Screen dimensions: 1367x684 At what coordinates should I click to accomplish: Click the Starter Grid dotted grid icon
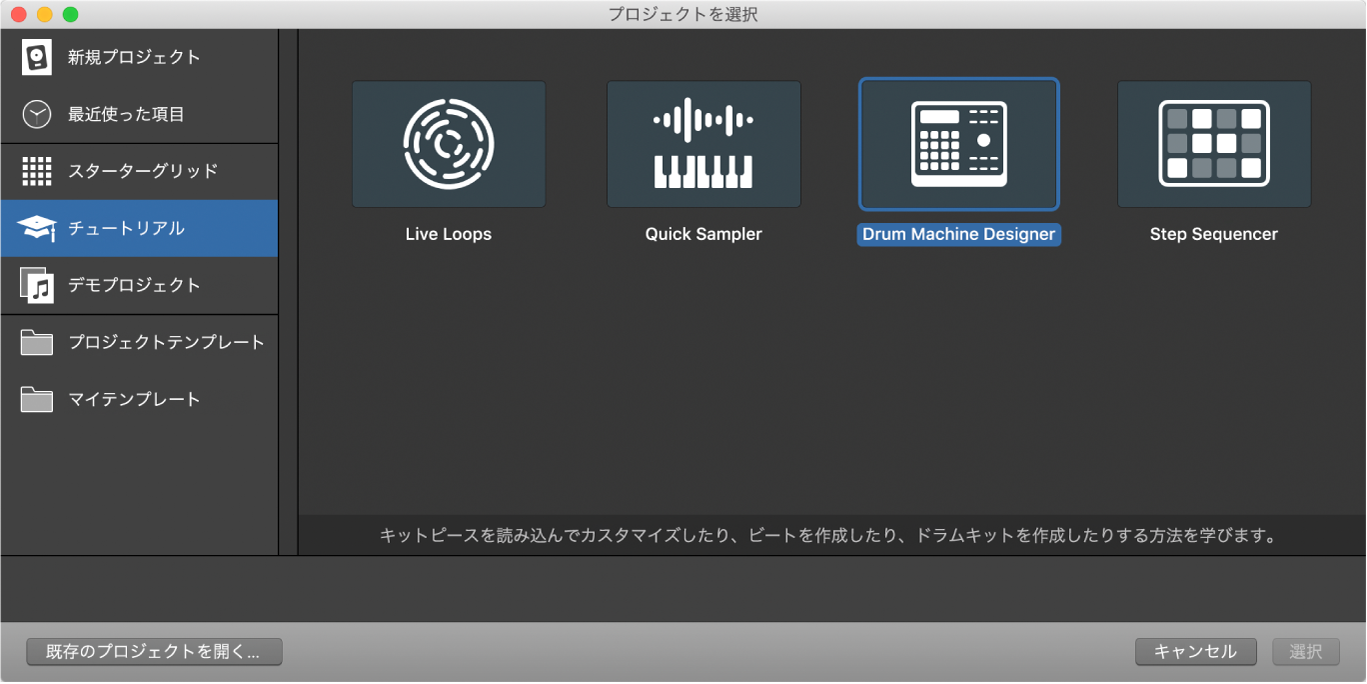pos(37,171)
